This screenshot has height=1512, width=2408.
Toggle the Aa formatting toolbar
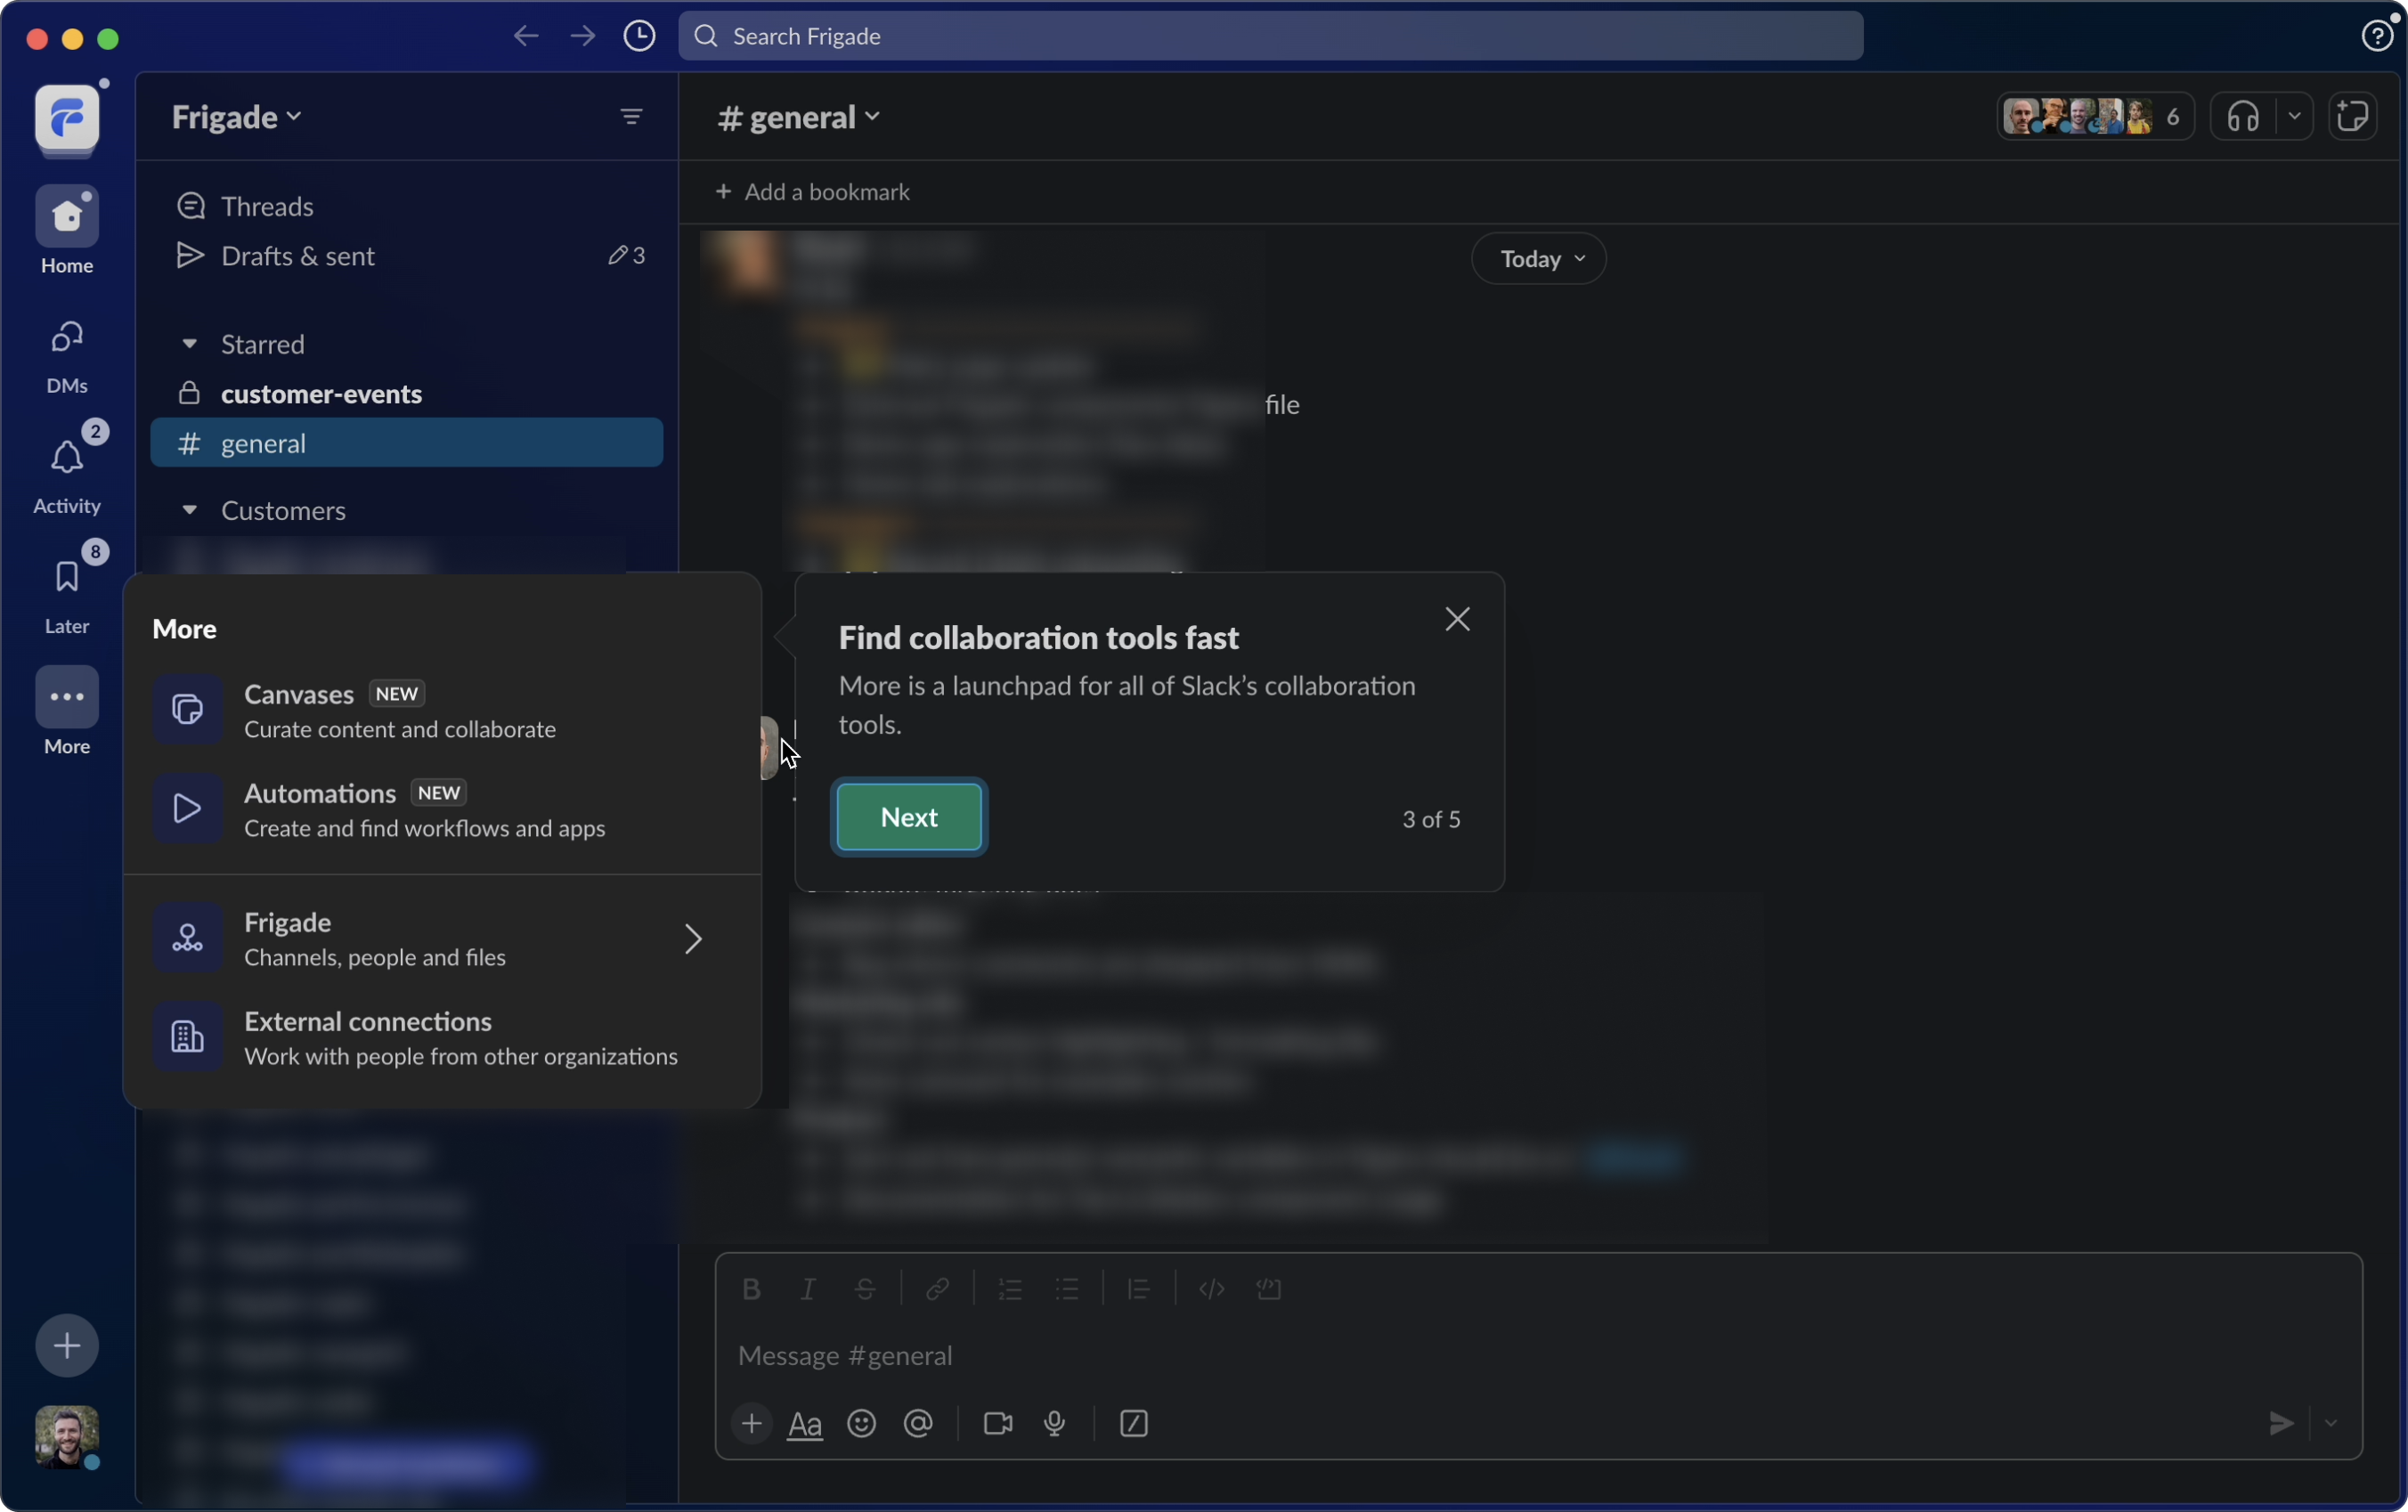tap(805, 1423)
